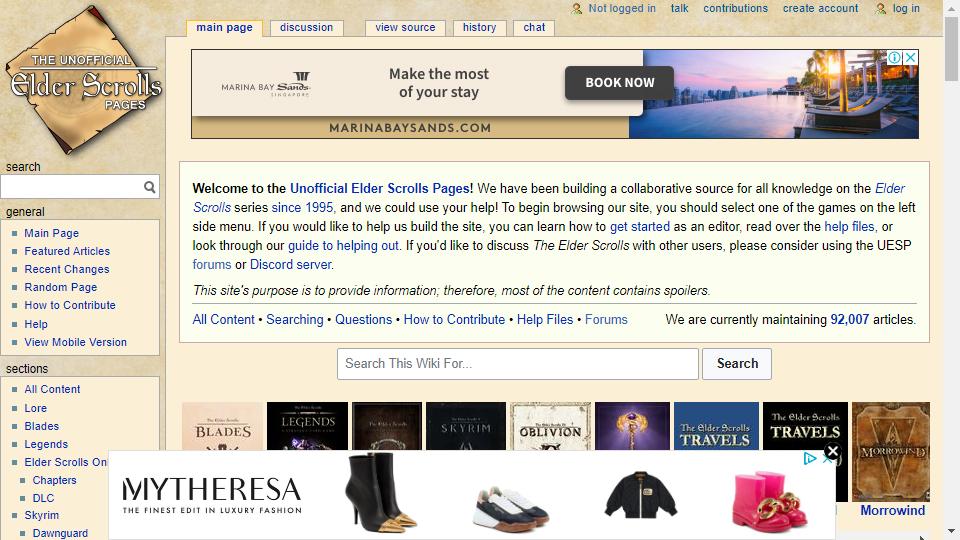Switch to the discussion tab

(306, 28)
